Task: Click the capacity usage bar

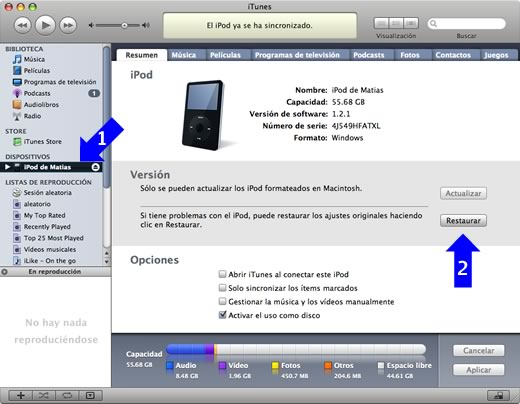Action: click(296, 349)
